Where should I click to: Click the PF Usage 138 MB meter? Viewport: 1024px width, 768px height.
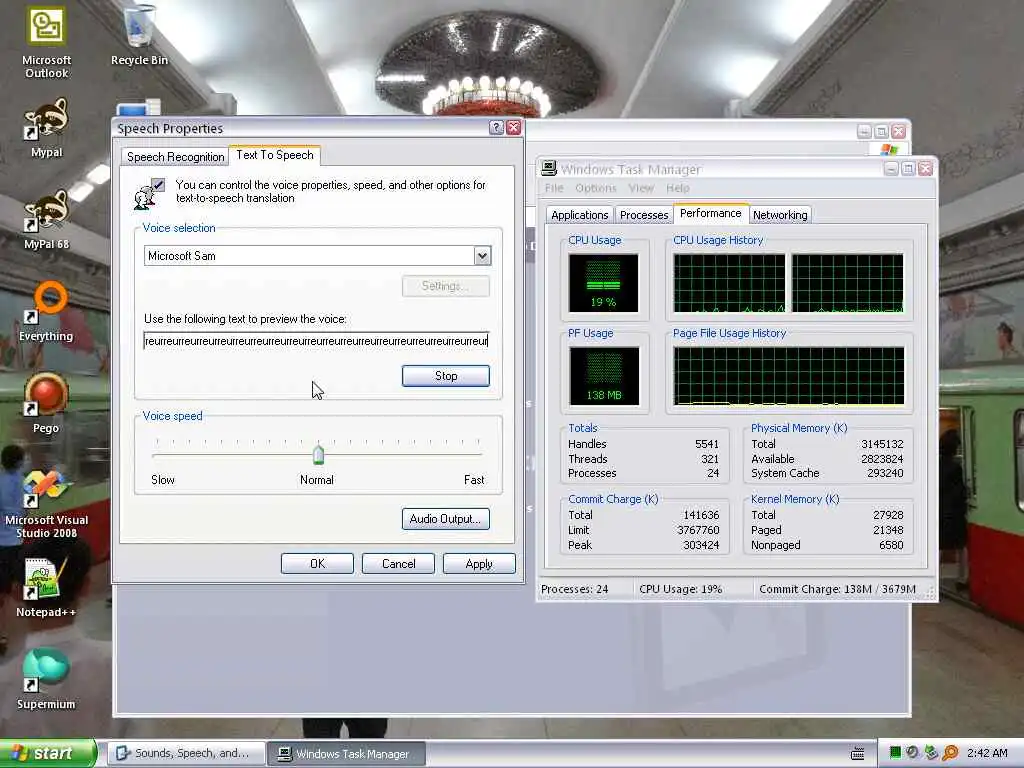tap(603, 376)
